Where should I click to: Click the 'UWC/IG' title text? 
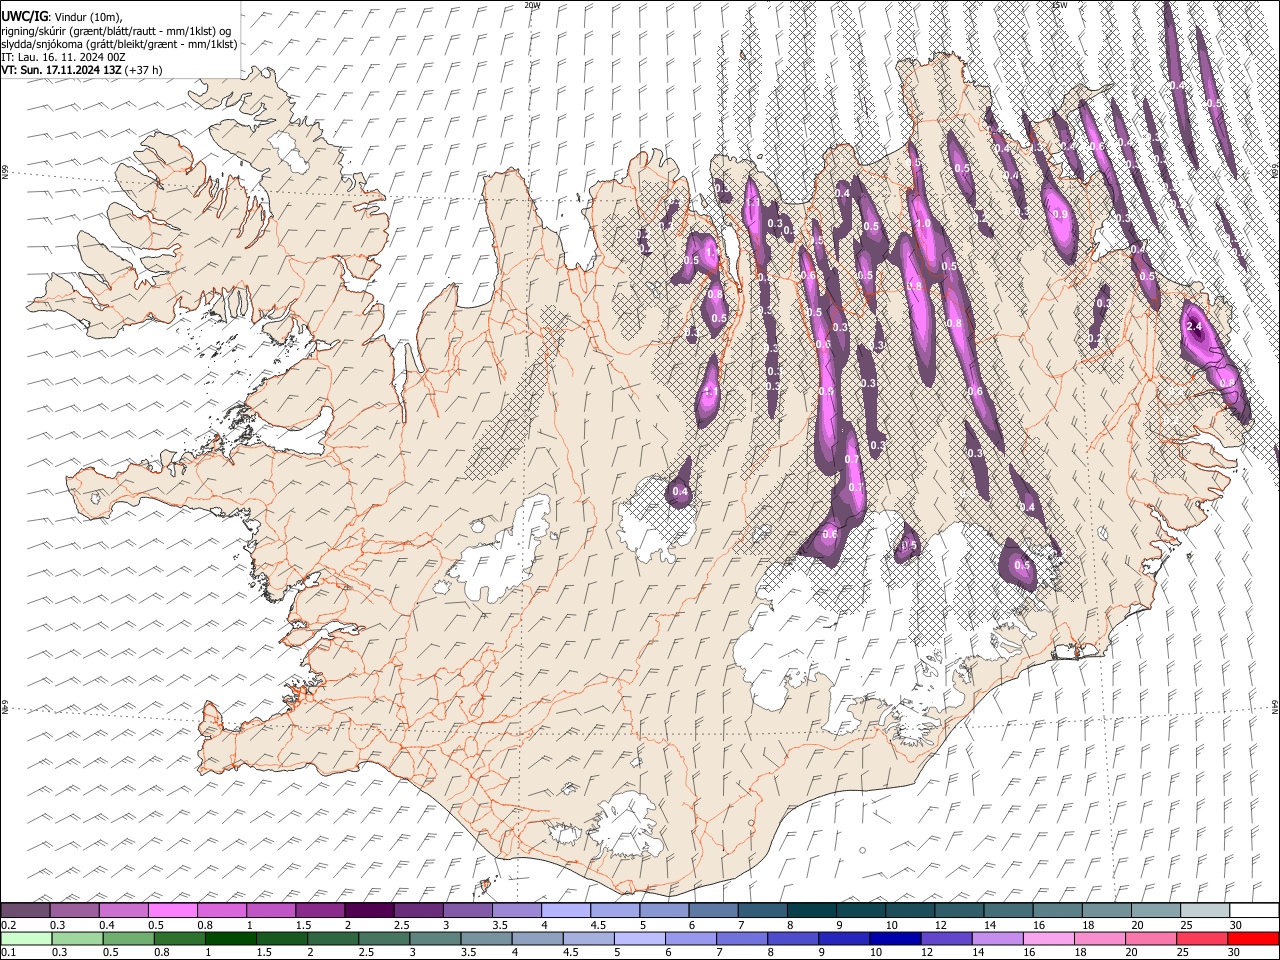click(24, 15)
